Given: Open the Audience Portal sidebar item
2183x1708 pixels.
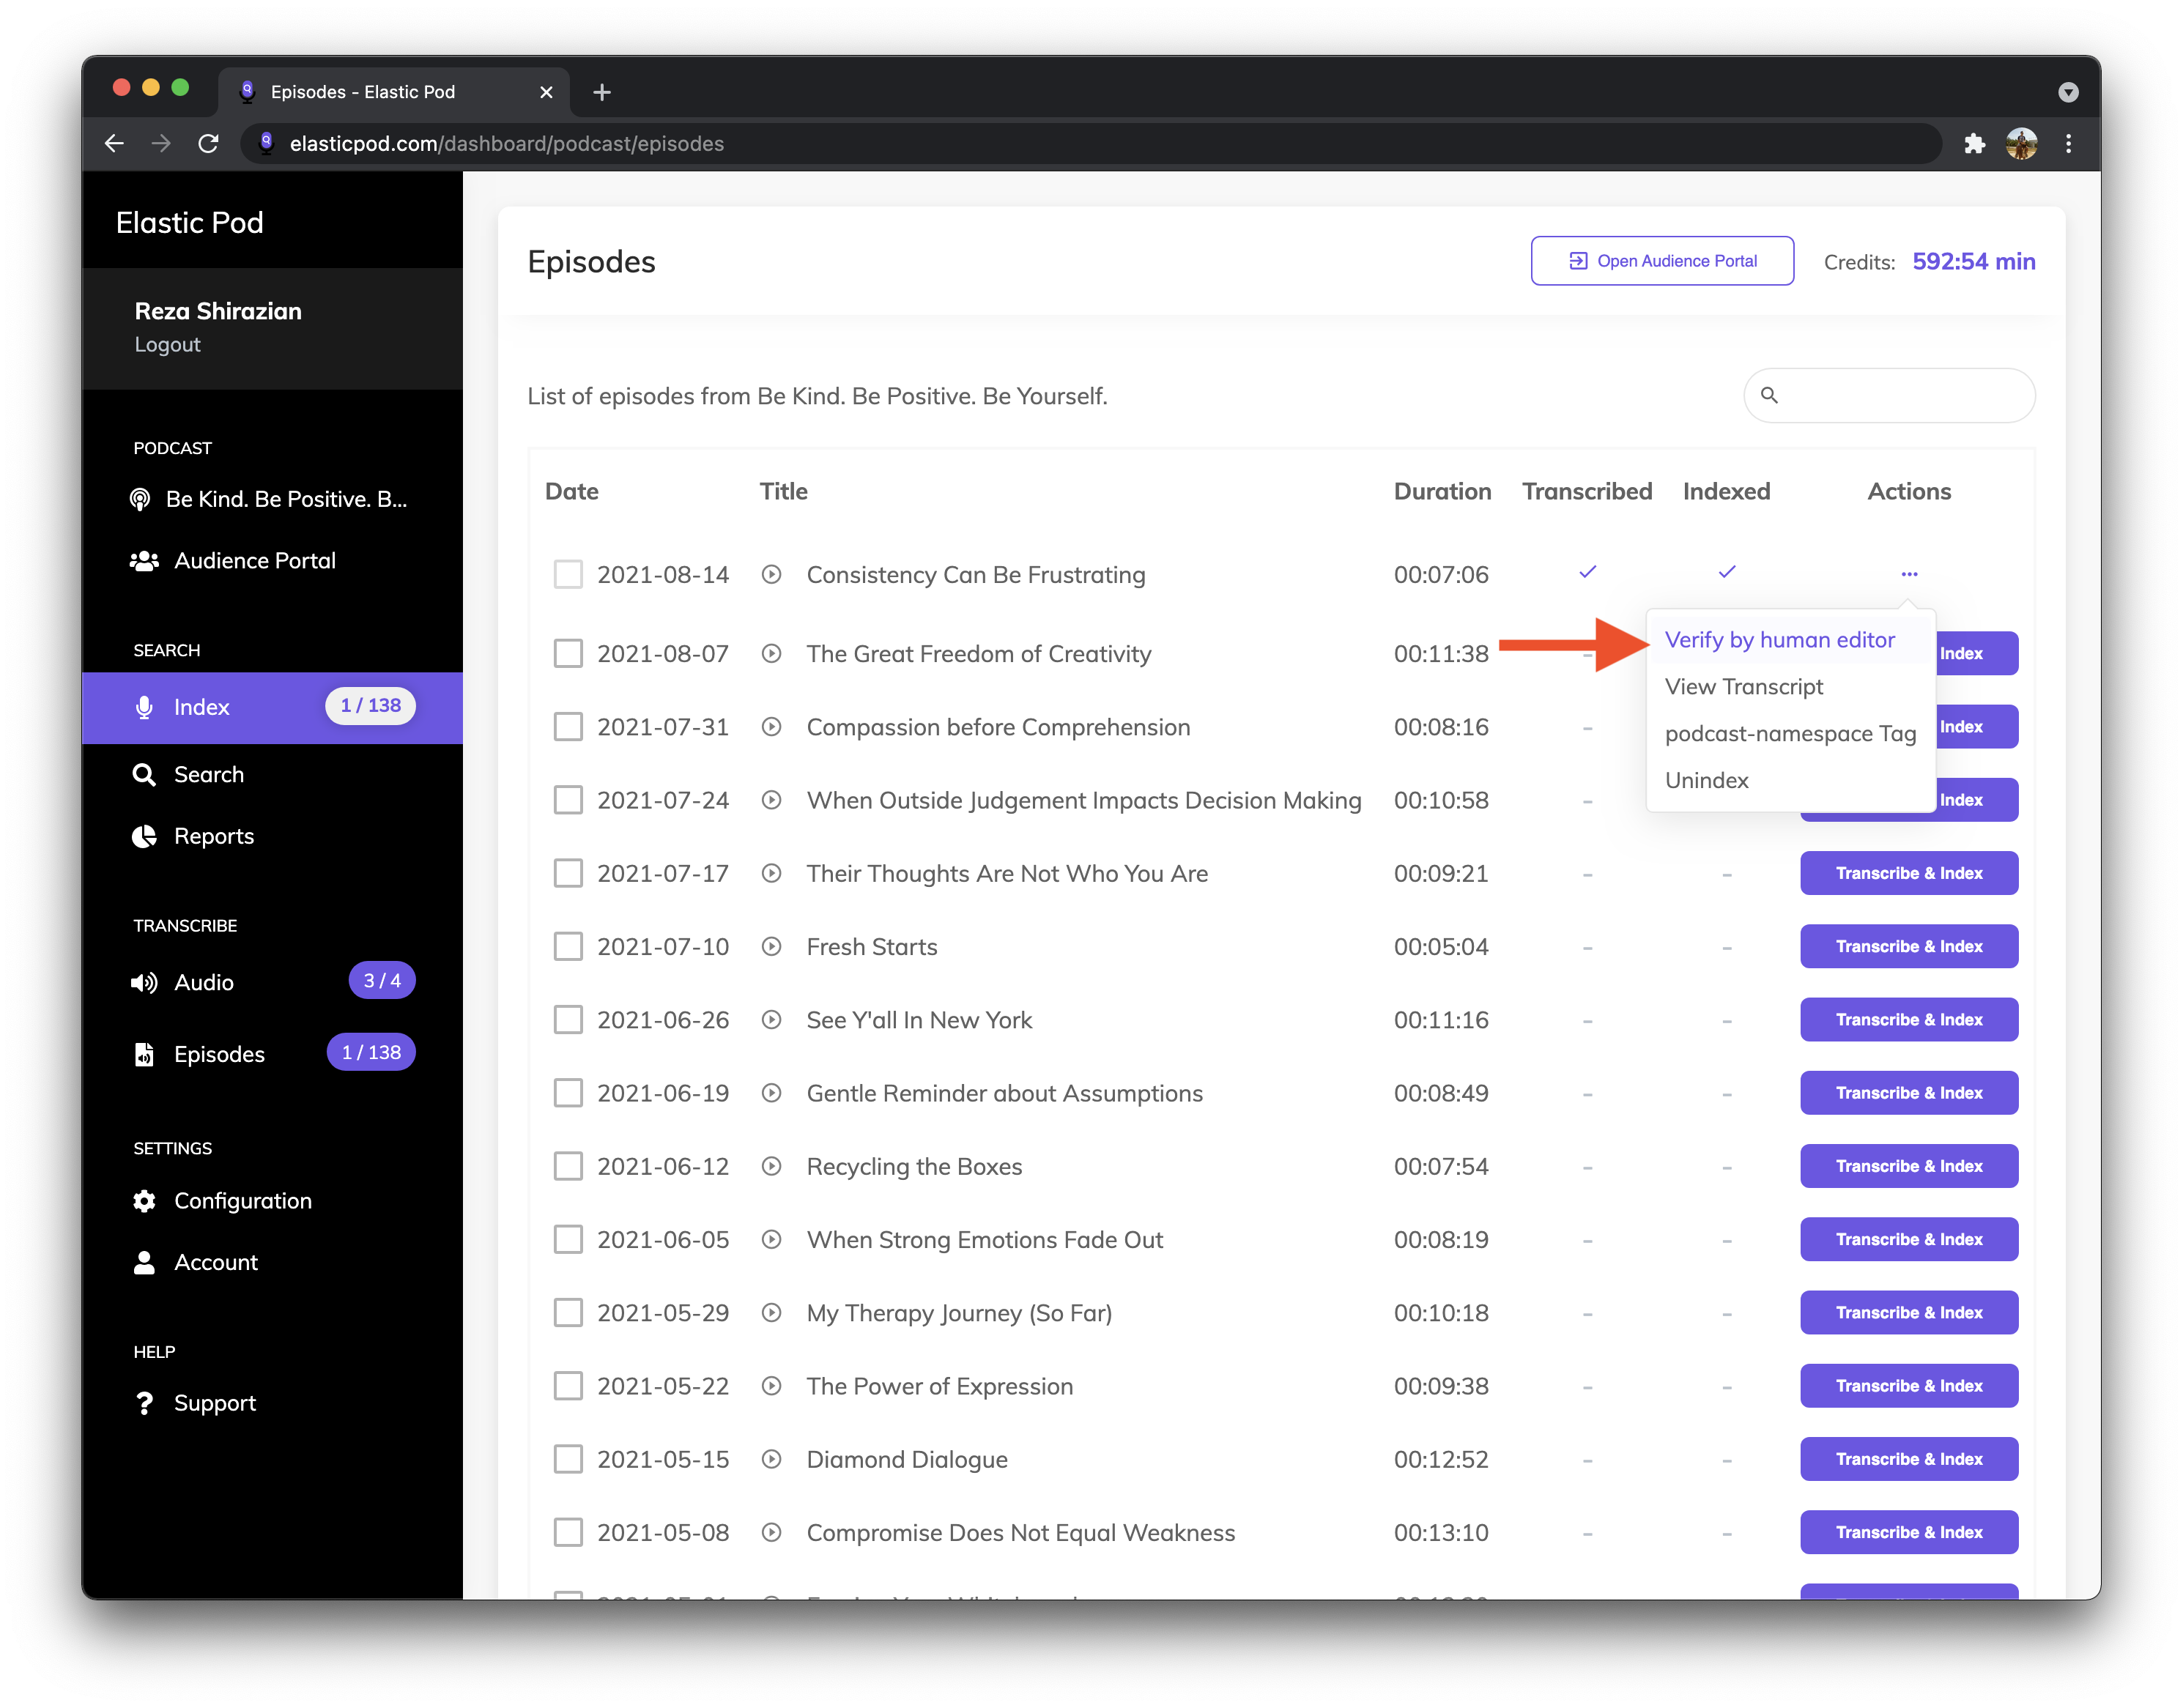Looking at the screenshot, I should 233,560.
